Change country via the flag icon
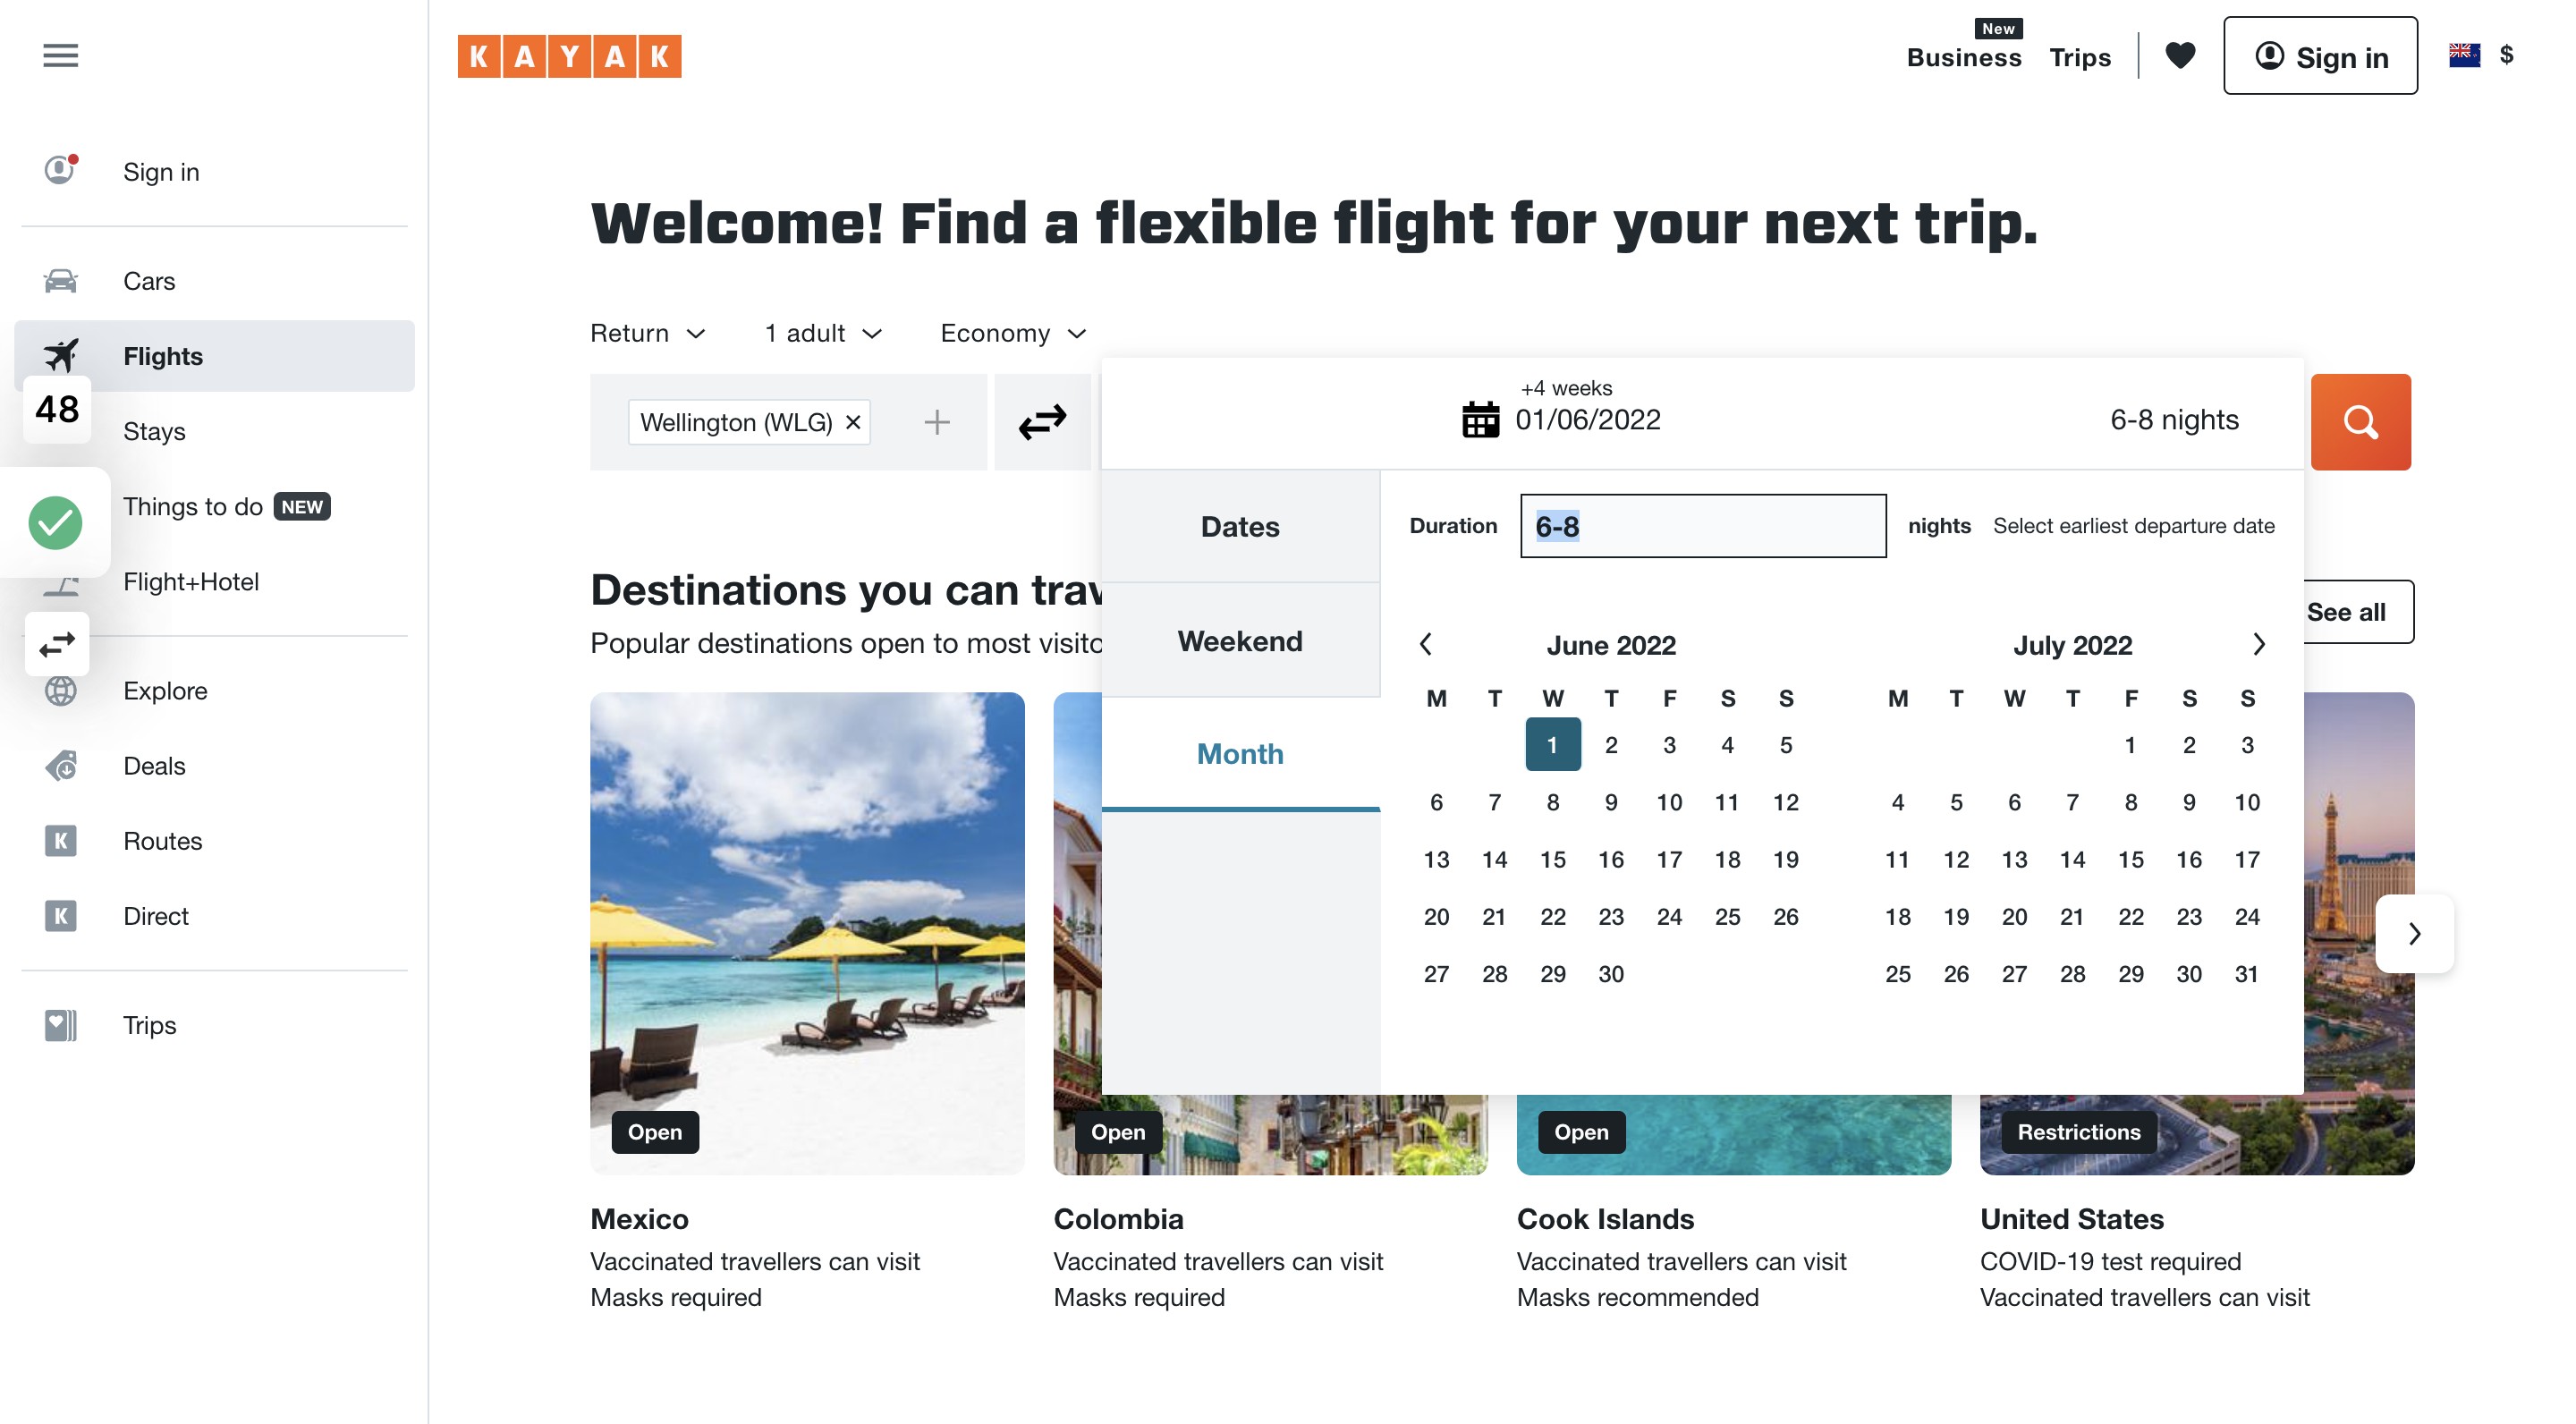The image size is (2576, 1424). tap(2464, 55)
